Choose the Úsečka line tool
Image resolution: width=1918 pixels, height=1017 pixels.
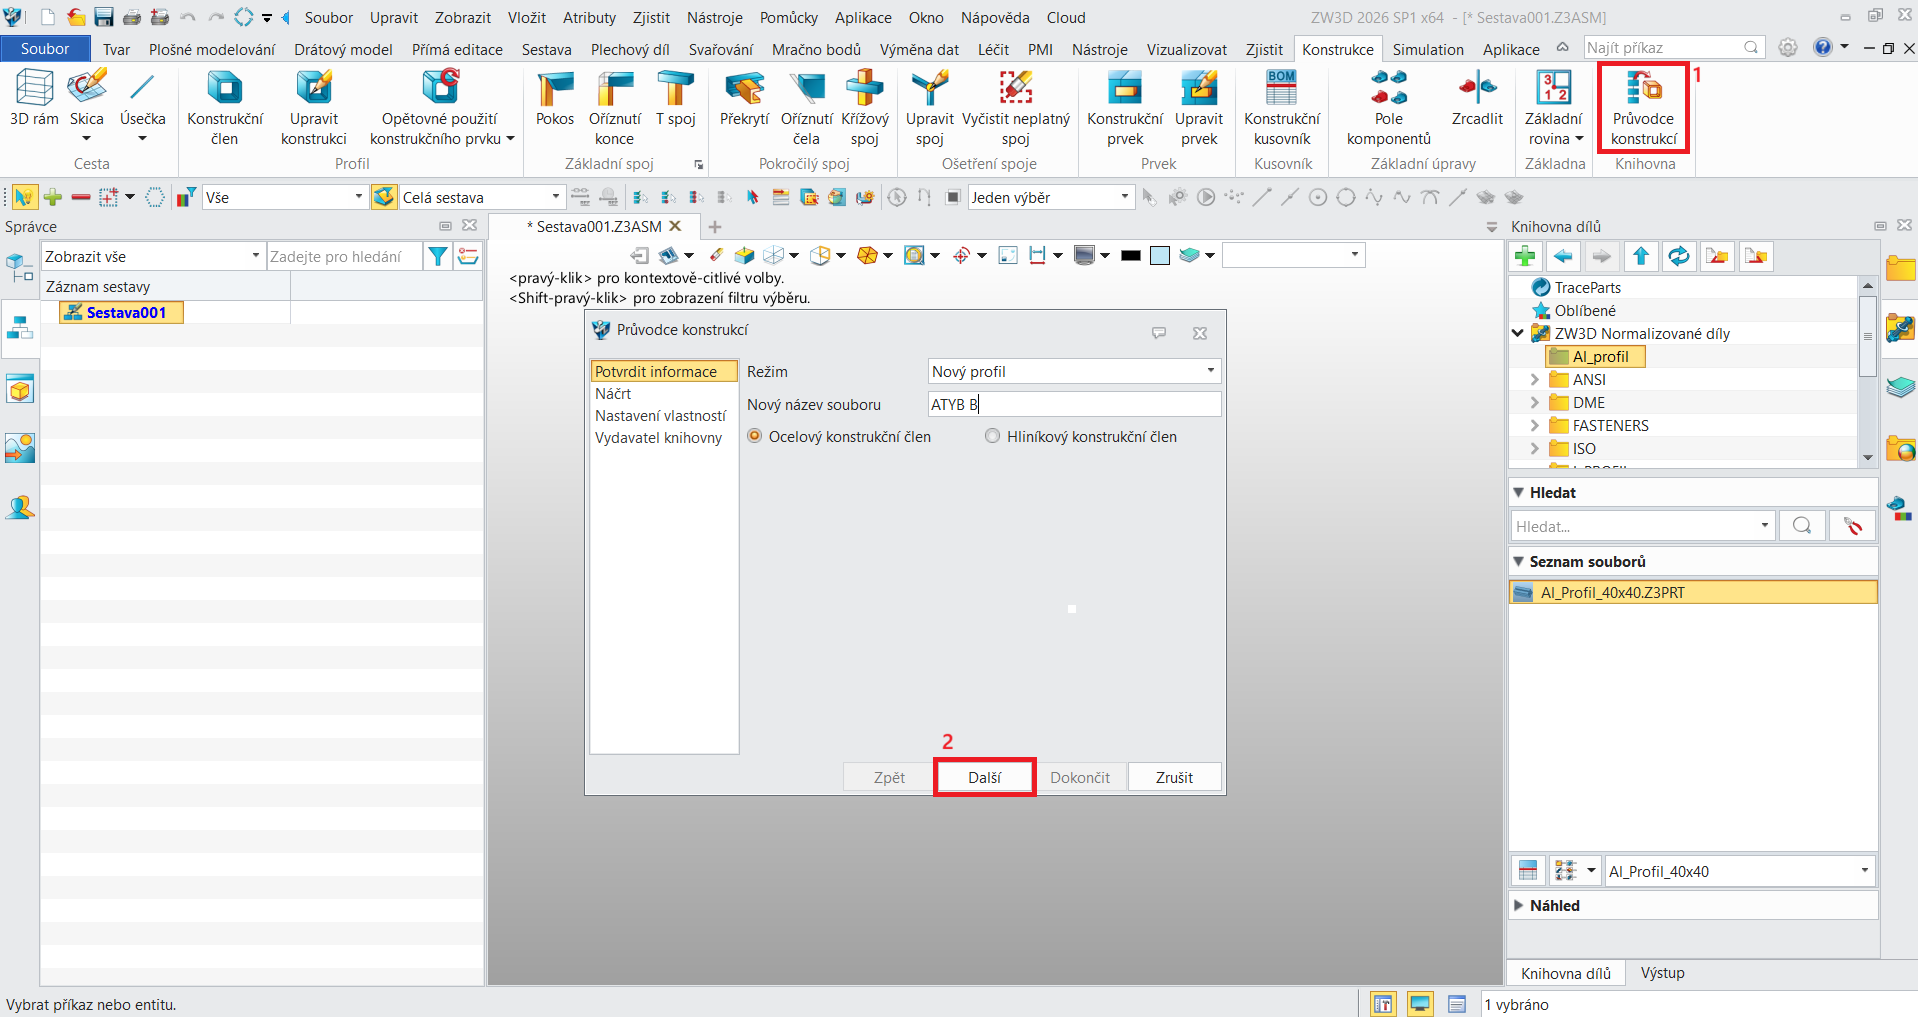coord(143,98)
